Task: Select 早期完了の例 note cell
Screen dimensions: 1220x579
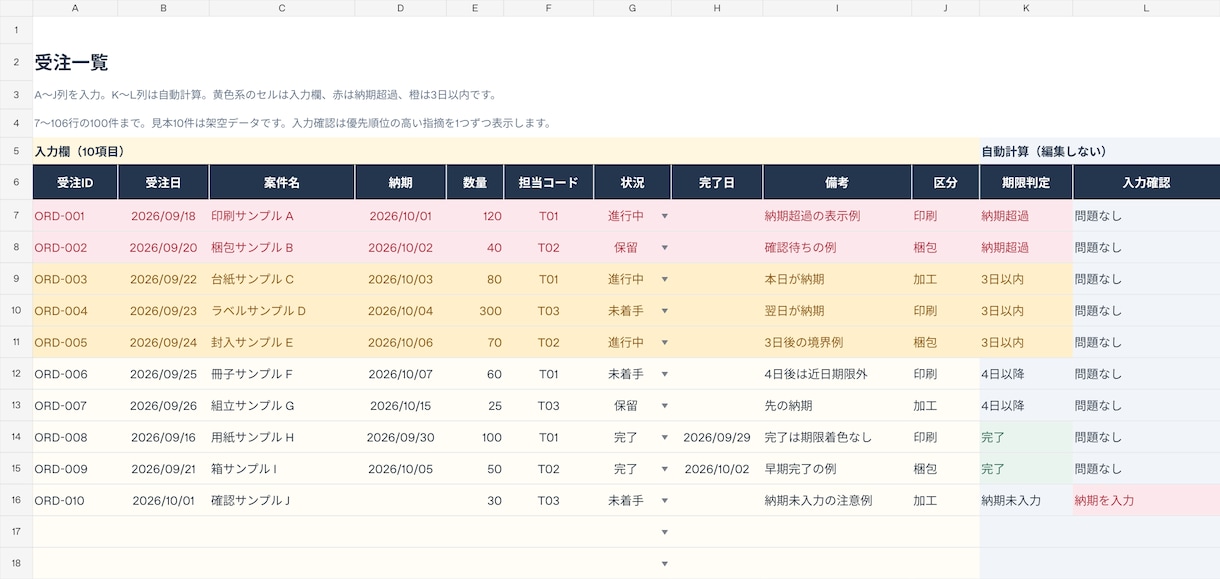Action: point(837,469)
